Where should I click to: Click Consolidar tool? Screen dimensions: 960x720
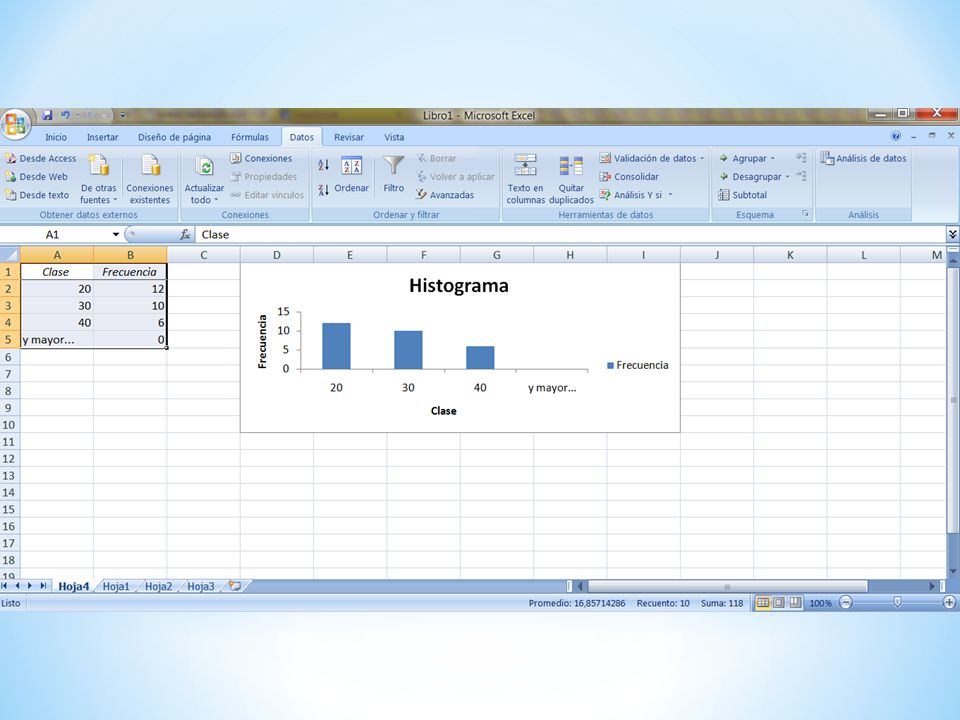pyautogui.click(x=629, y=176)
